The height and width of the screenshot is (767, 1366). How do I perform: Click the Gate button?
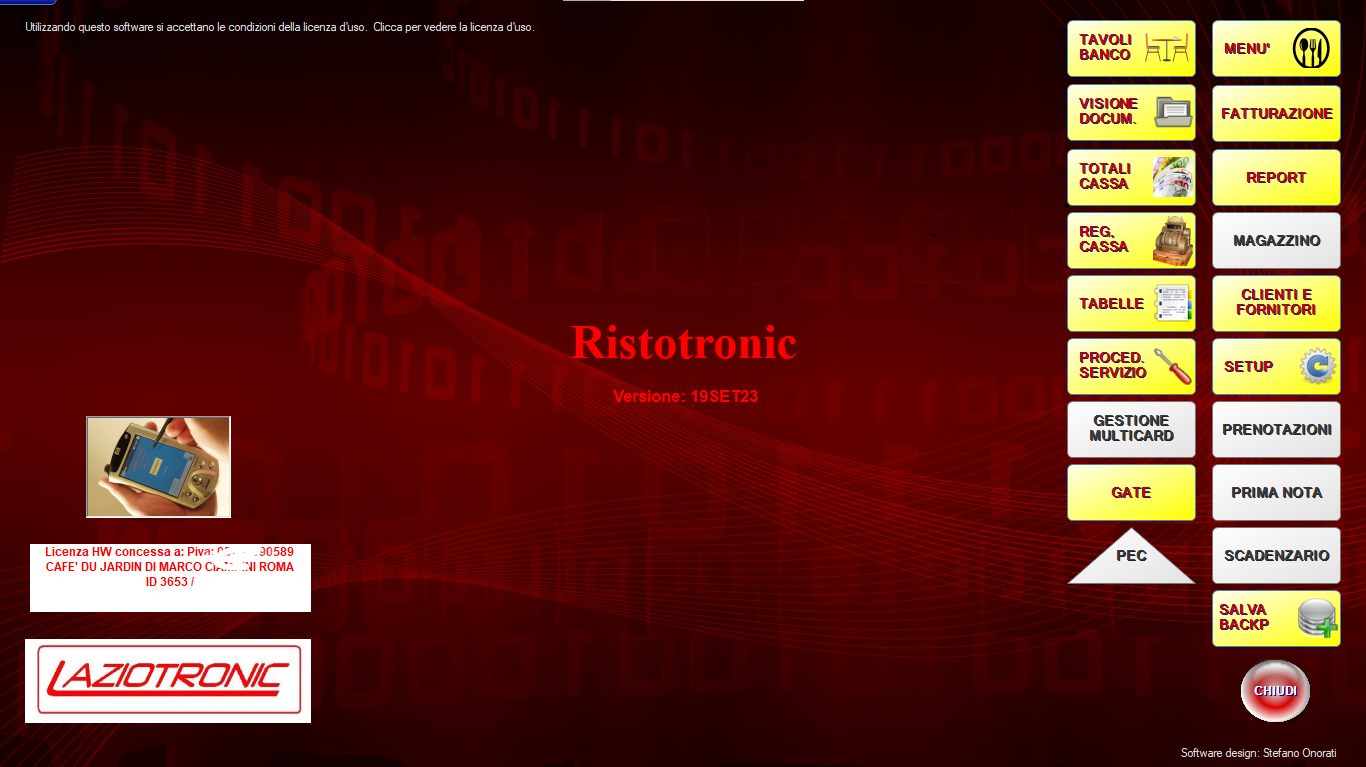point(1131,492)
